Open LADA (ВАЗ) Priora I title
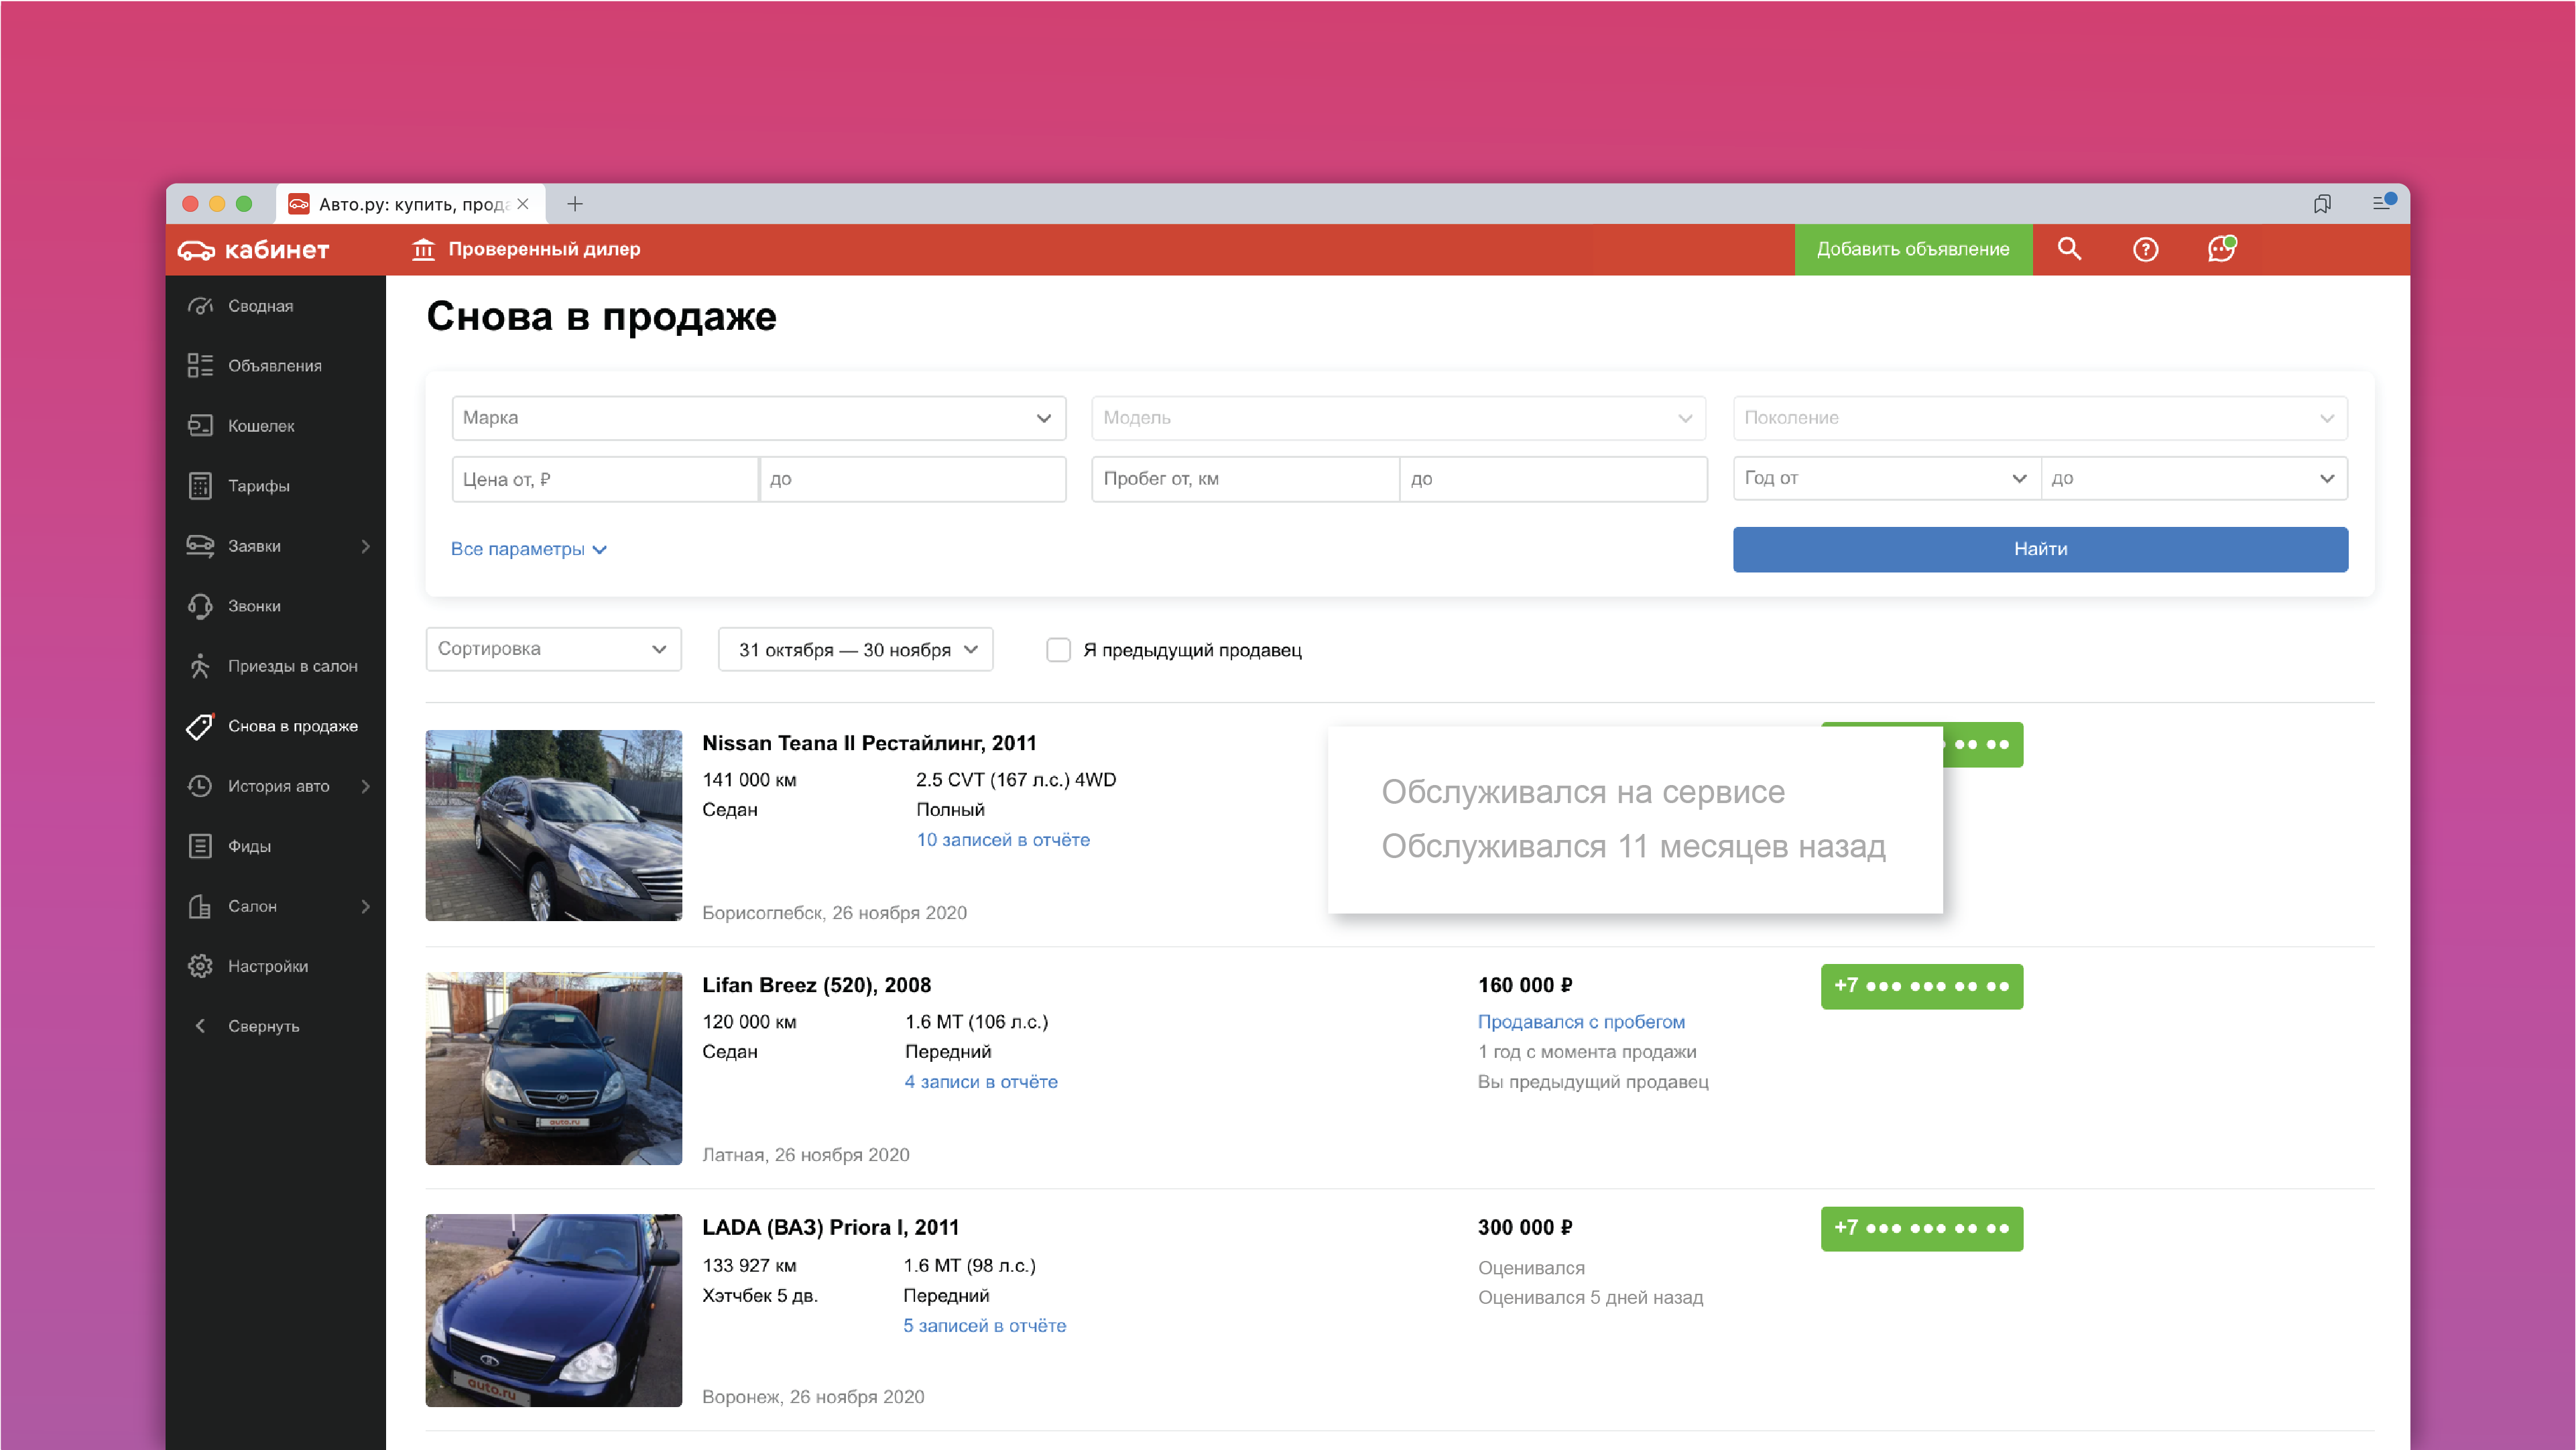This screenshot has width=2576, height=1450. (x=830, y=1228)
